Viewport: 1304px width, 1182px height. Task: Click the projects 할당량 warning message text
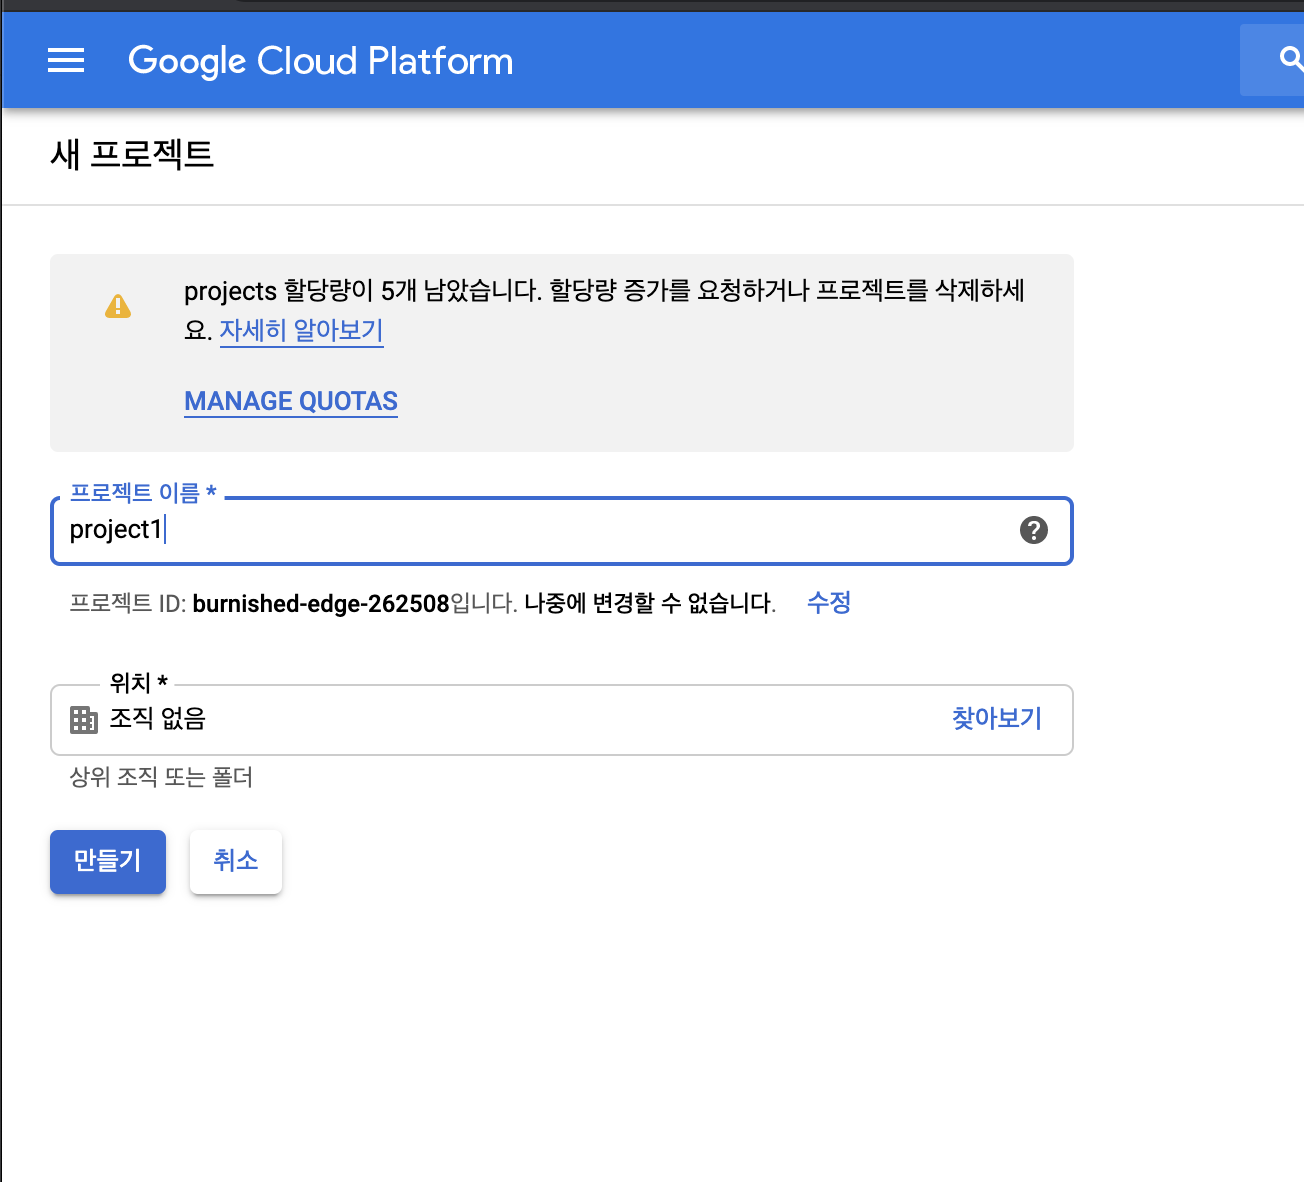click(604, 310)
